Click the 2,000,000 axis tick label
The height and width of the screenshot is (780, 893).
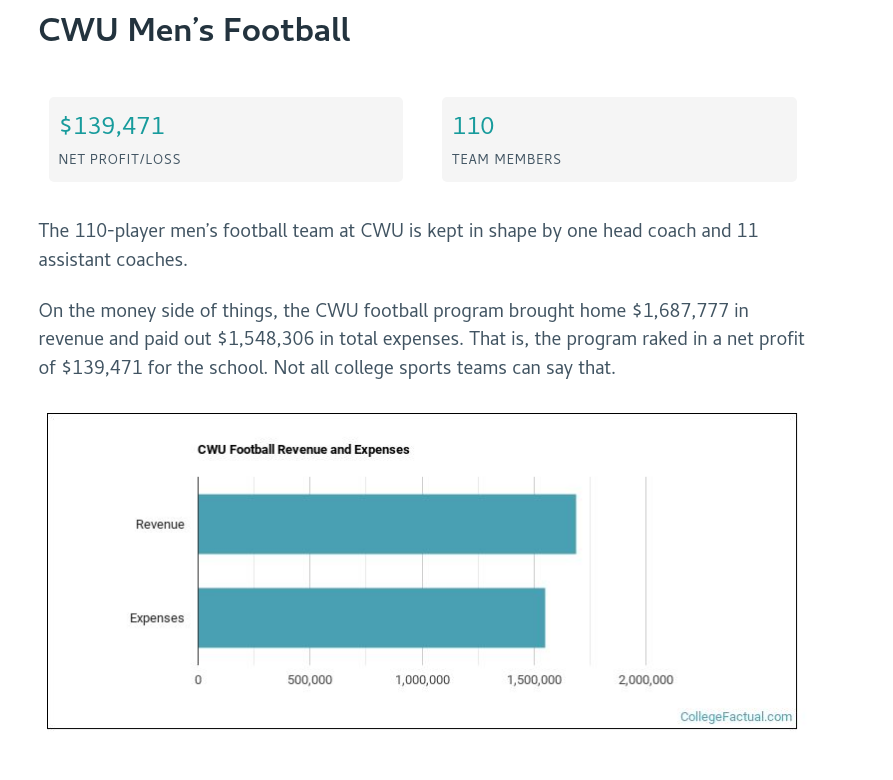click(x=646, y=680)
